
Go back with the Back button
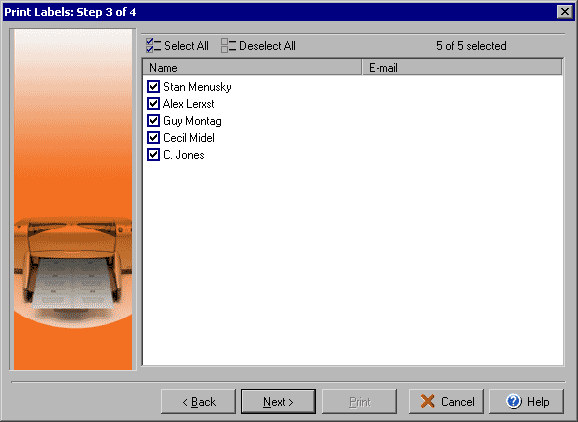point(198,401)
